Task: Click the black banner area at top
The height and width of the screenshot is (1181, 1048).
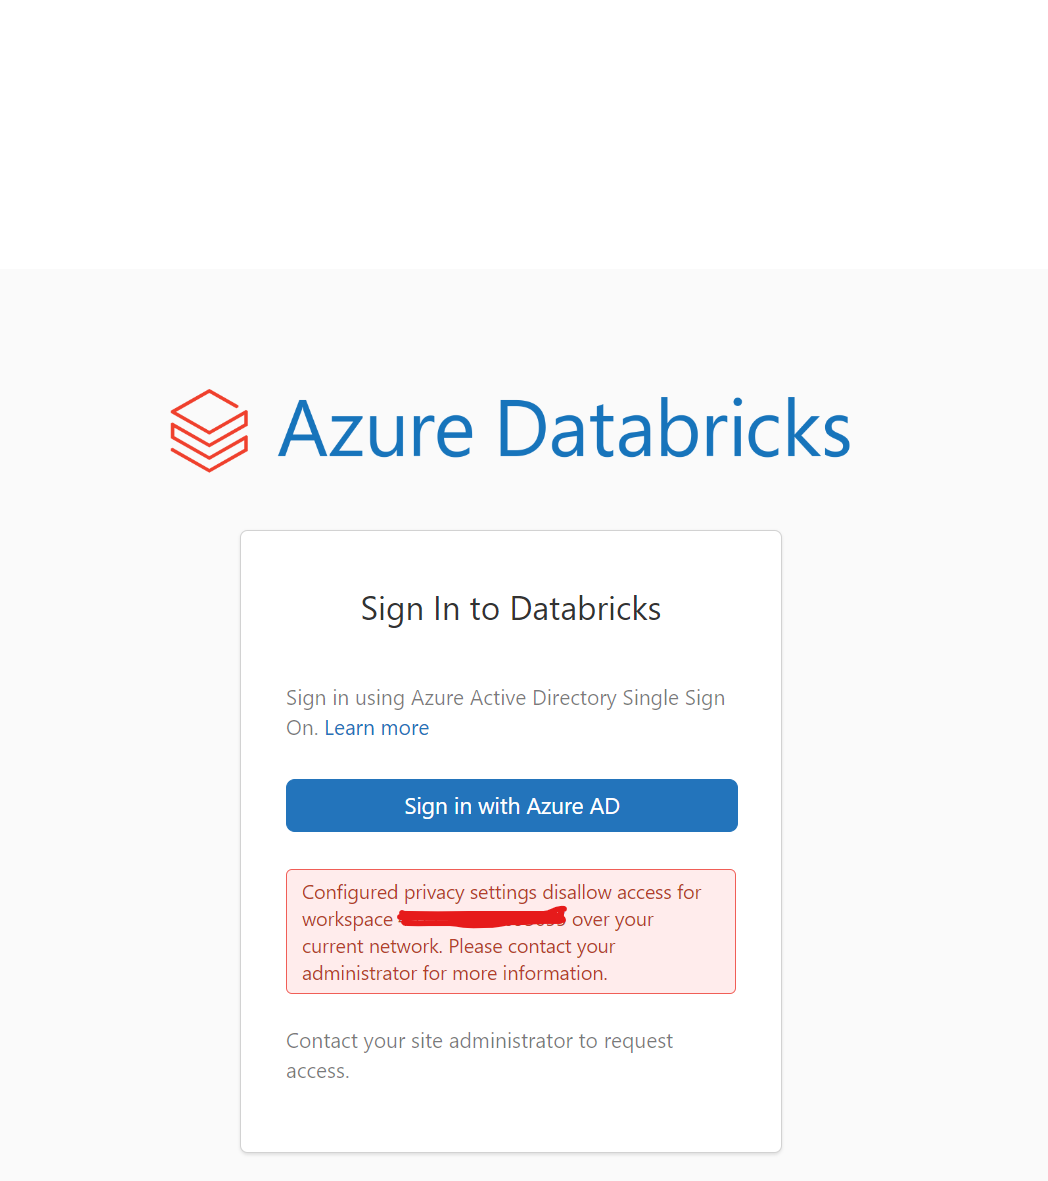Action: (x=524, y=134)
